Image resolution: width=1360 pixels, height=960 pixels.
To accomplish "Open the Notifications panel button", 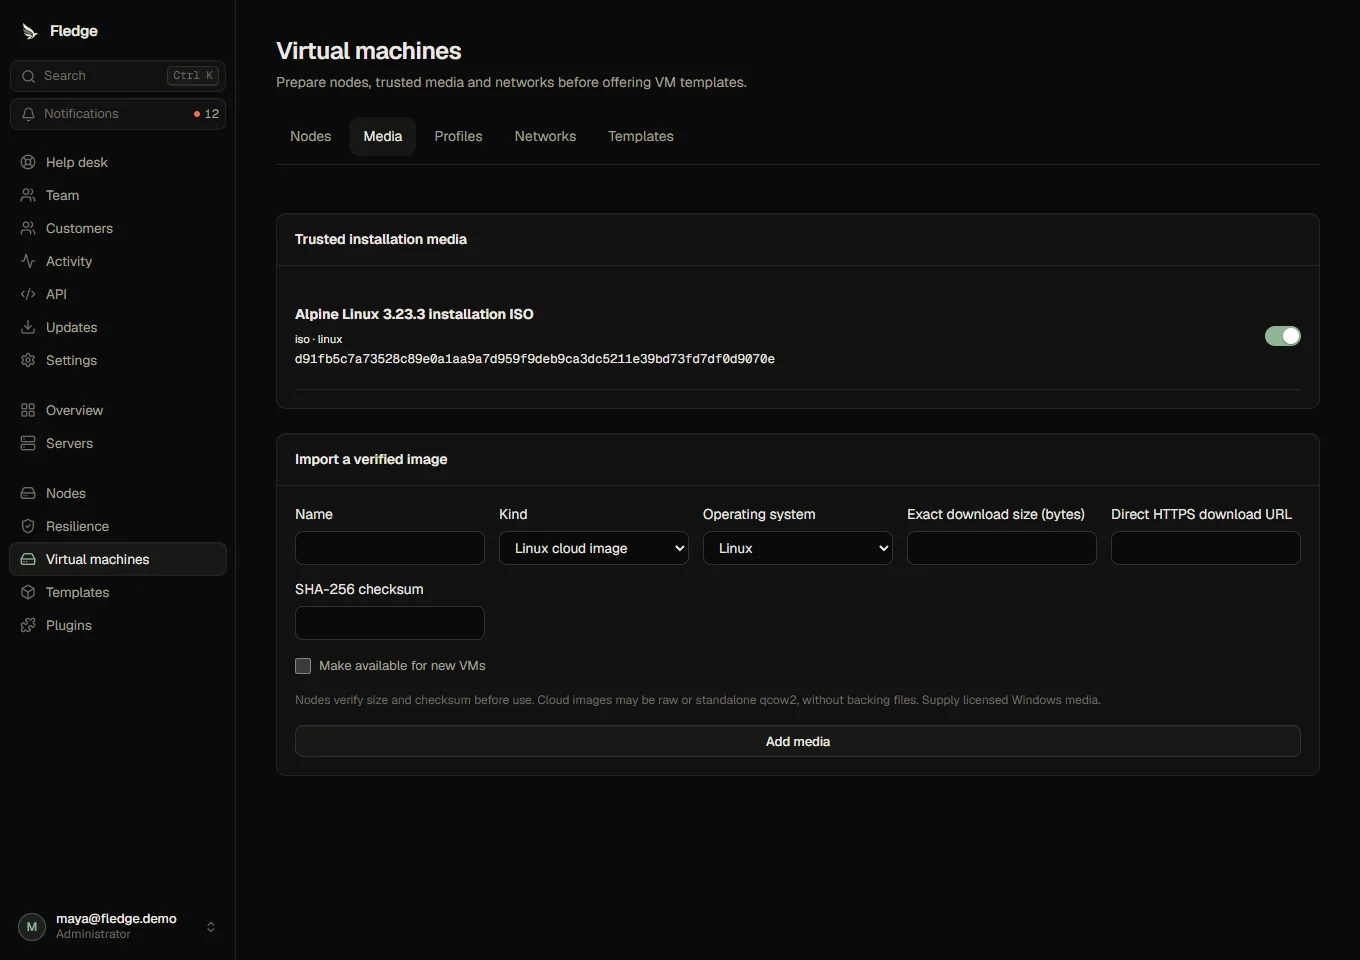I will click(118, 114).
